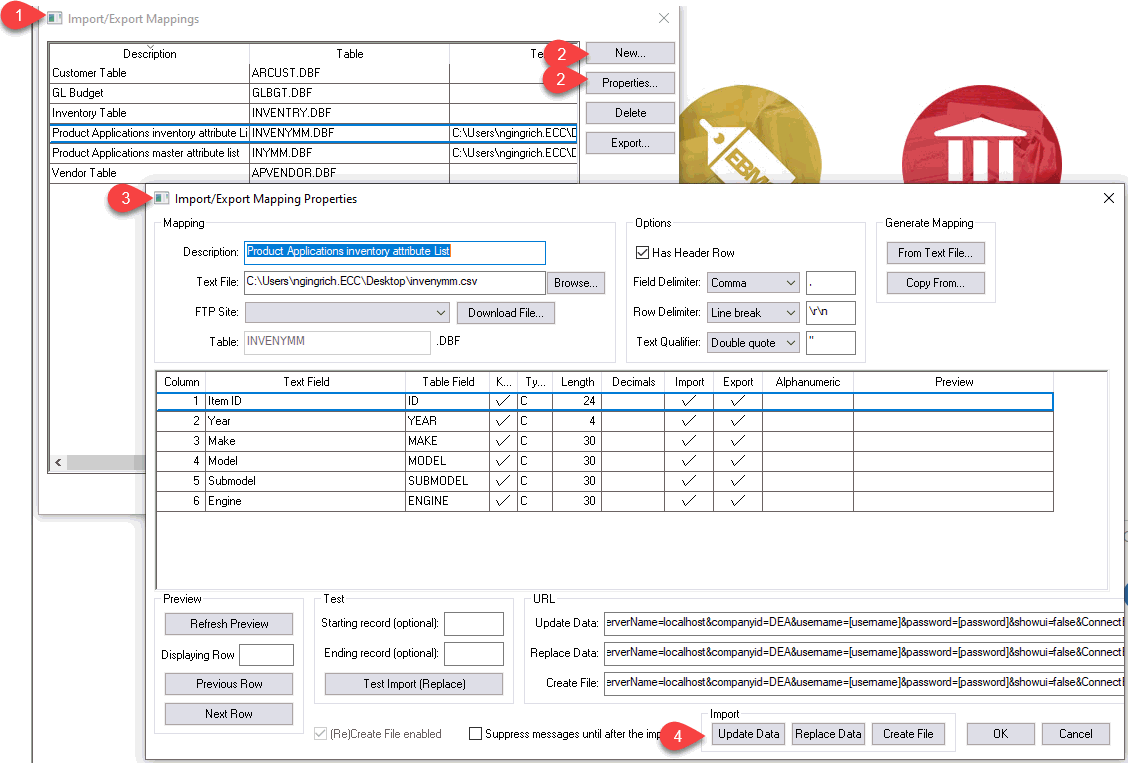The height and width of the screenshot is (763, 1128).
Task: Browse for a different Text File
Action: 575,283
